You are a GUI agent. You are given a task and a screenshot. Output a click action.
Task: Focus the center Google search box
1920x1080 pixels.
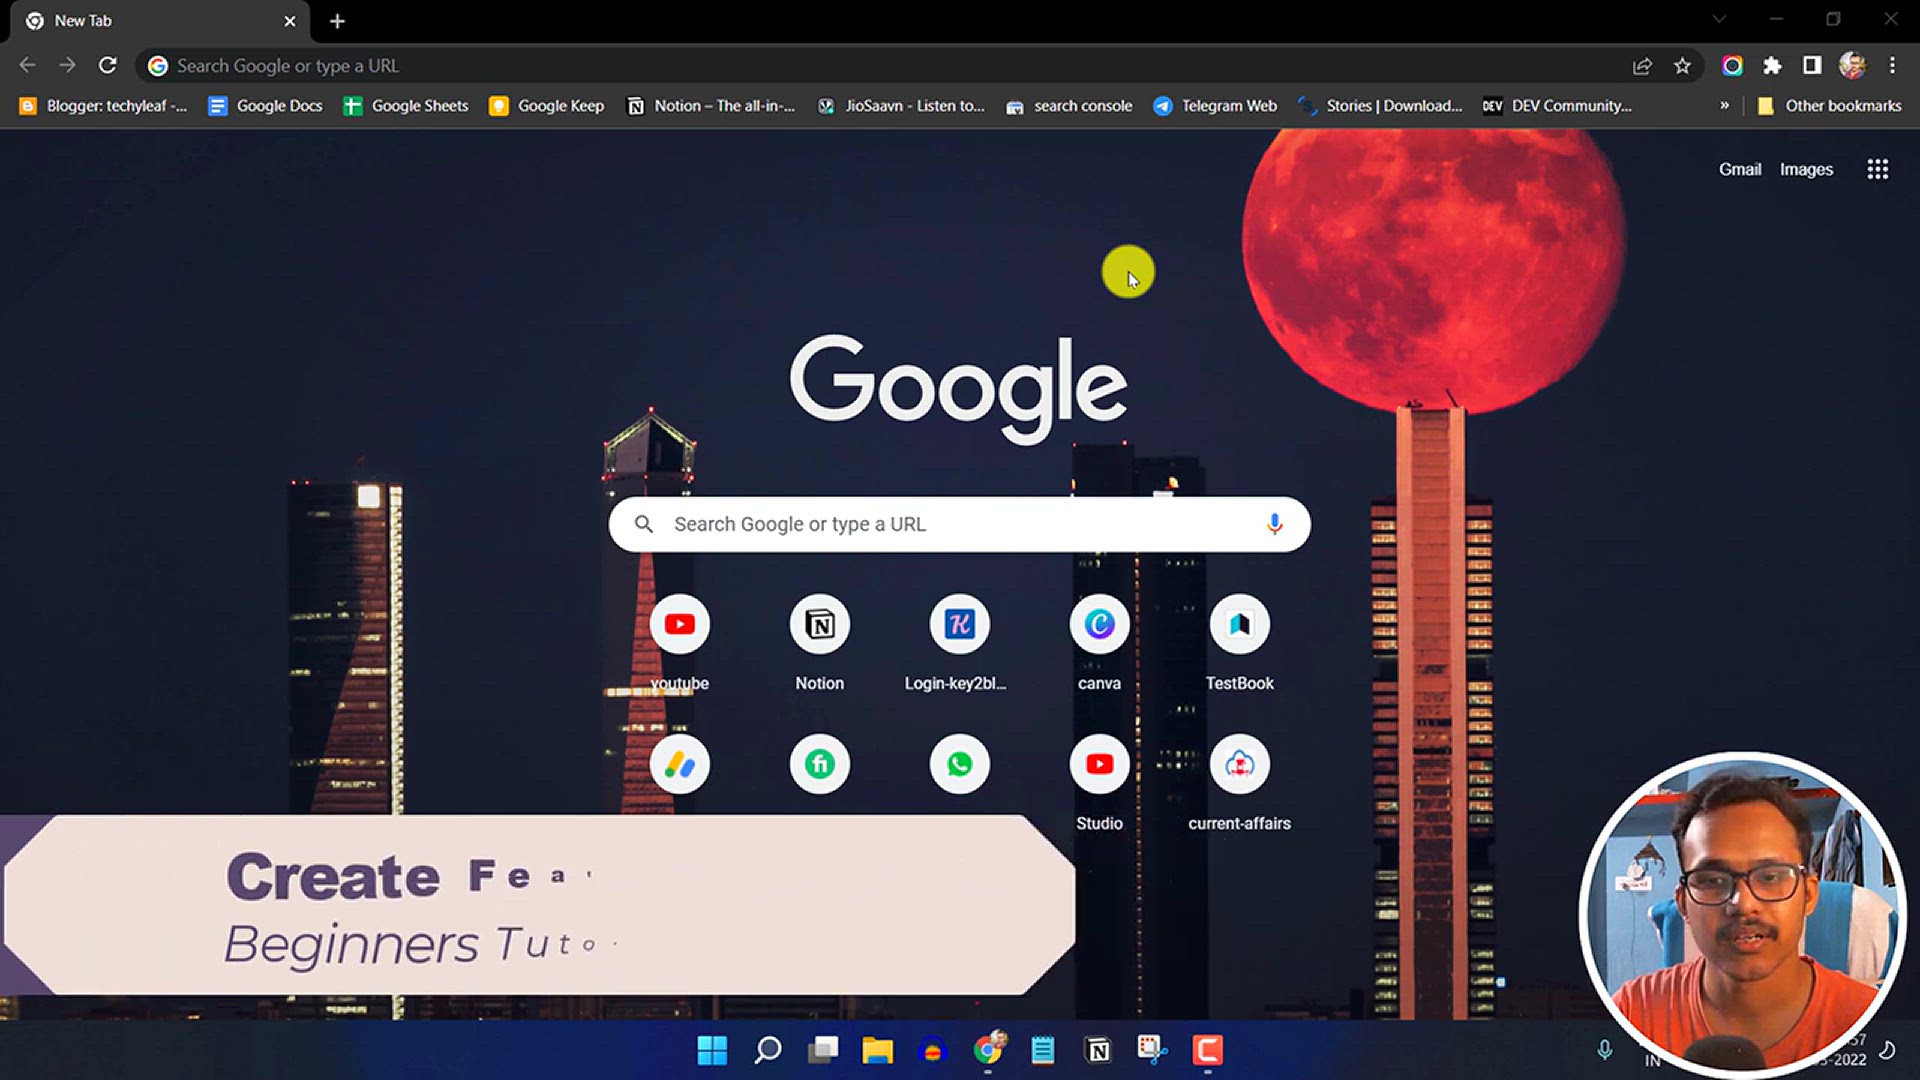[960, 524]
